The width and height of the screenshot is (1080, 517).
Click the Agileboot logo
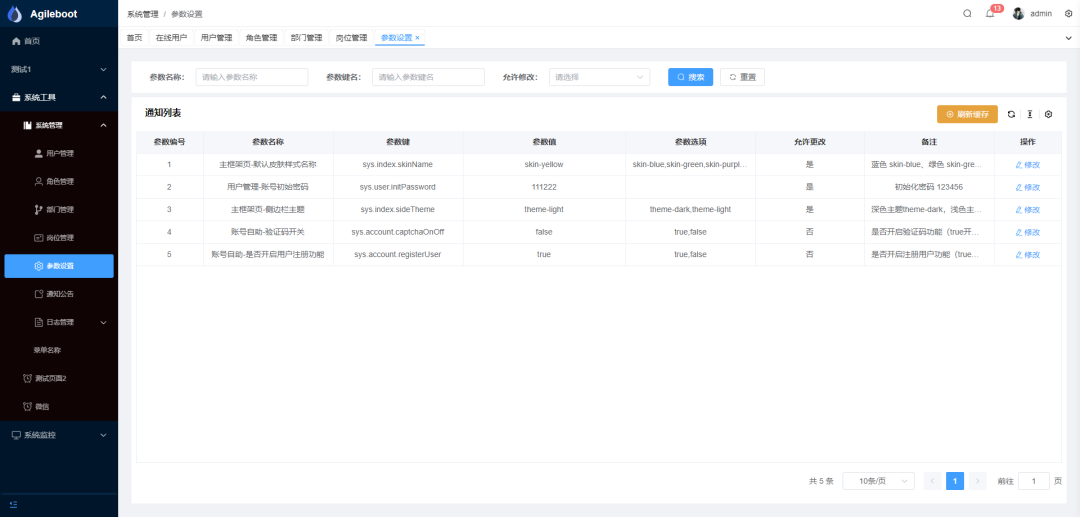tap(15, 14)
